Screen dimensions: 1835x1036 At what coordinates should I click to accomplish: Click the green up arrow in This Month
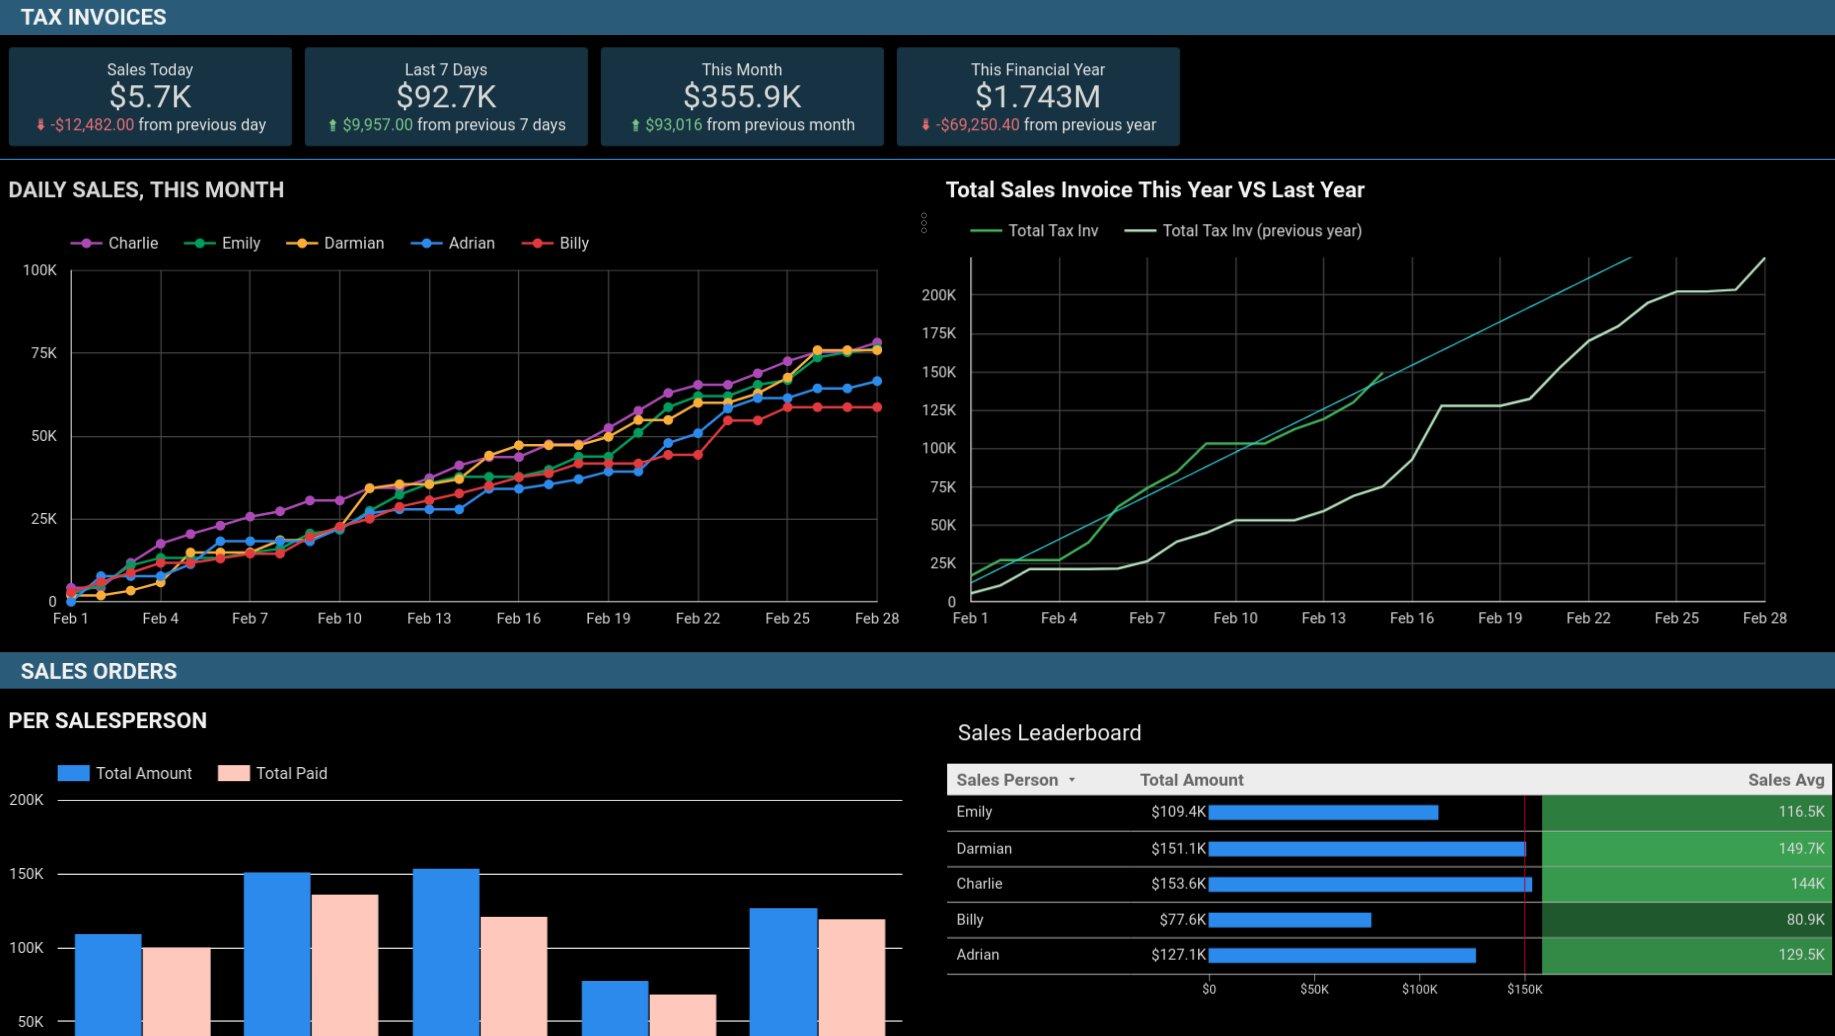(x=635, y=125)
